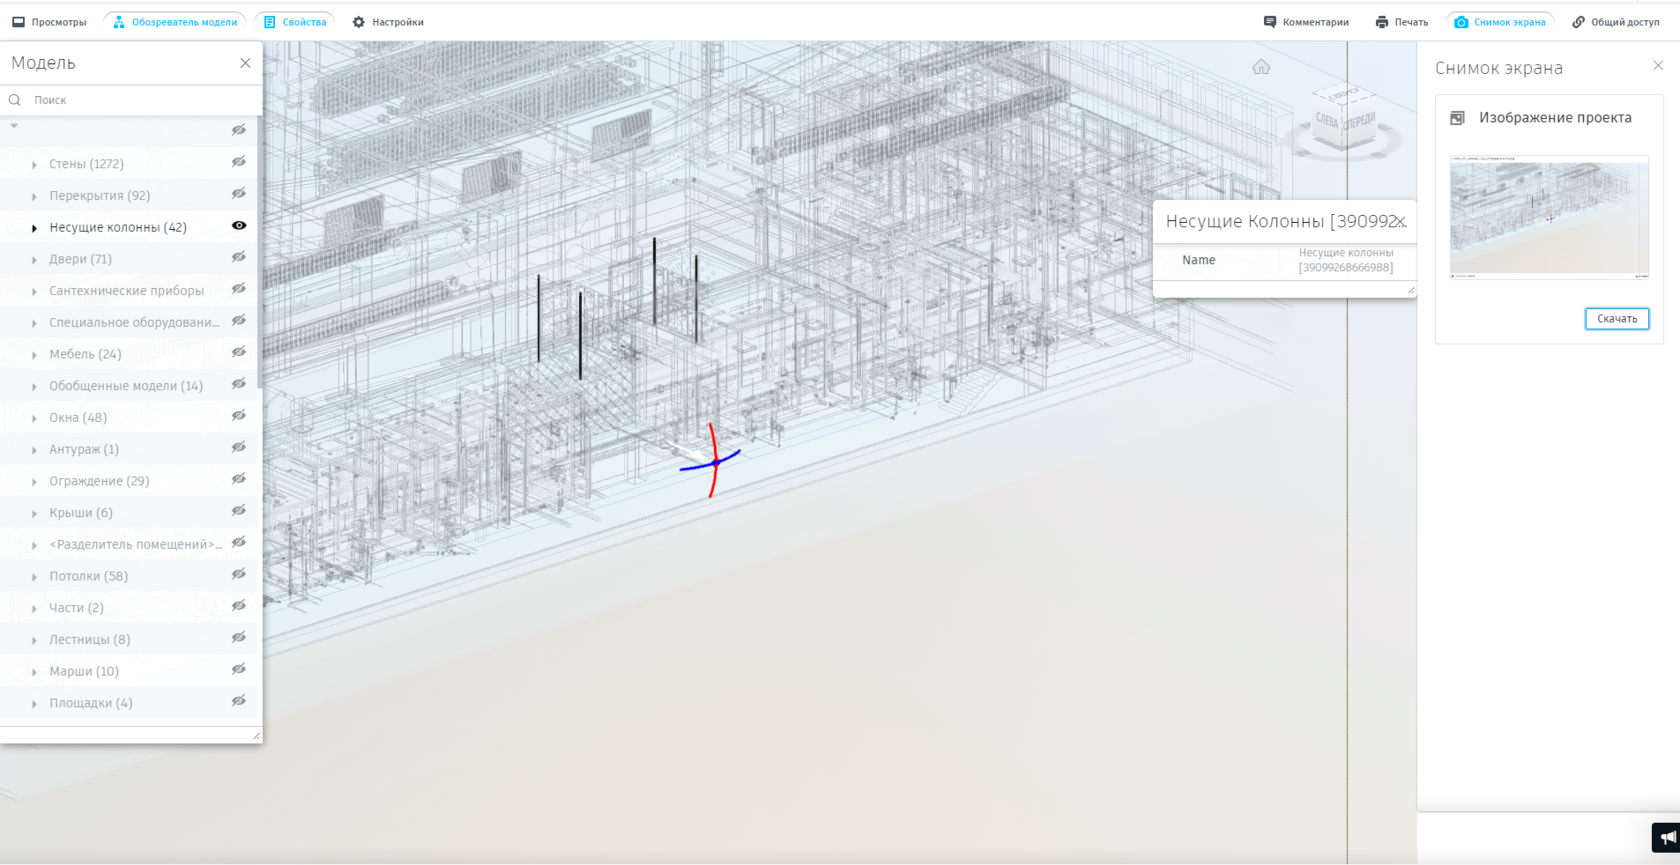Screen dimensions: 1680x865
Task: Expand the Сантехнические приборы node
Action: pyautogui.click(x=34, y=292)
